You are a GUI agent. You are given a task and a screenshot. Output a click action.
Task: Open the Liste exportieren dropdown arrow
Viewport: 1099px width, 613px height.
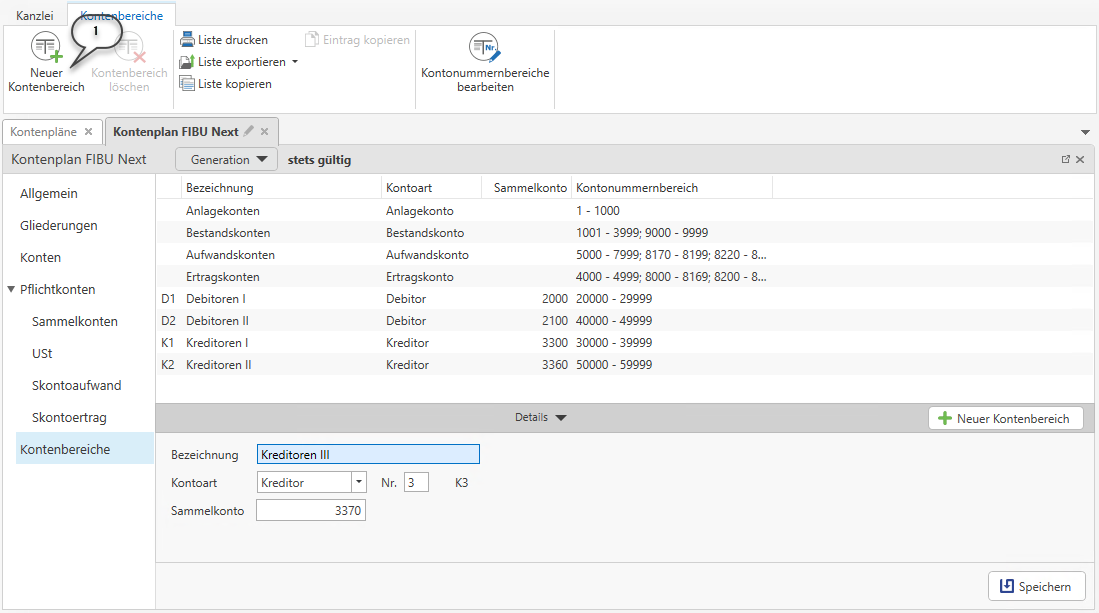[x=295, y=62]
